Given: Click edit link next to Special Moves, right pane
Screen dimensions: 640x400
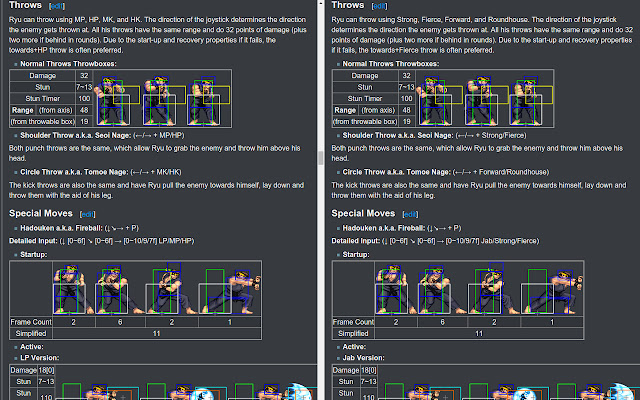Looking at the screenshot, I should (x=410, y=214).
